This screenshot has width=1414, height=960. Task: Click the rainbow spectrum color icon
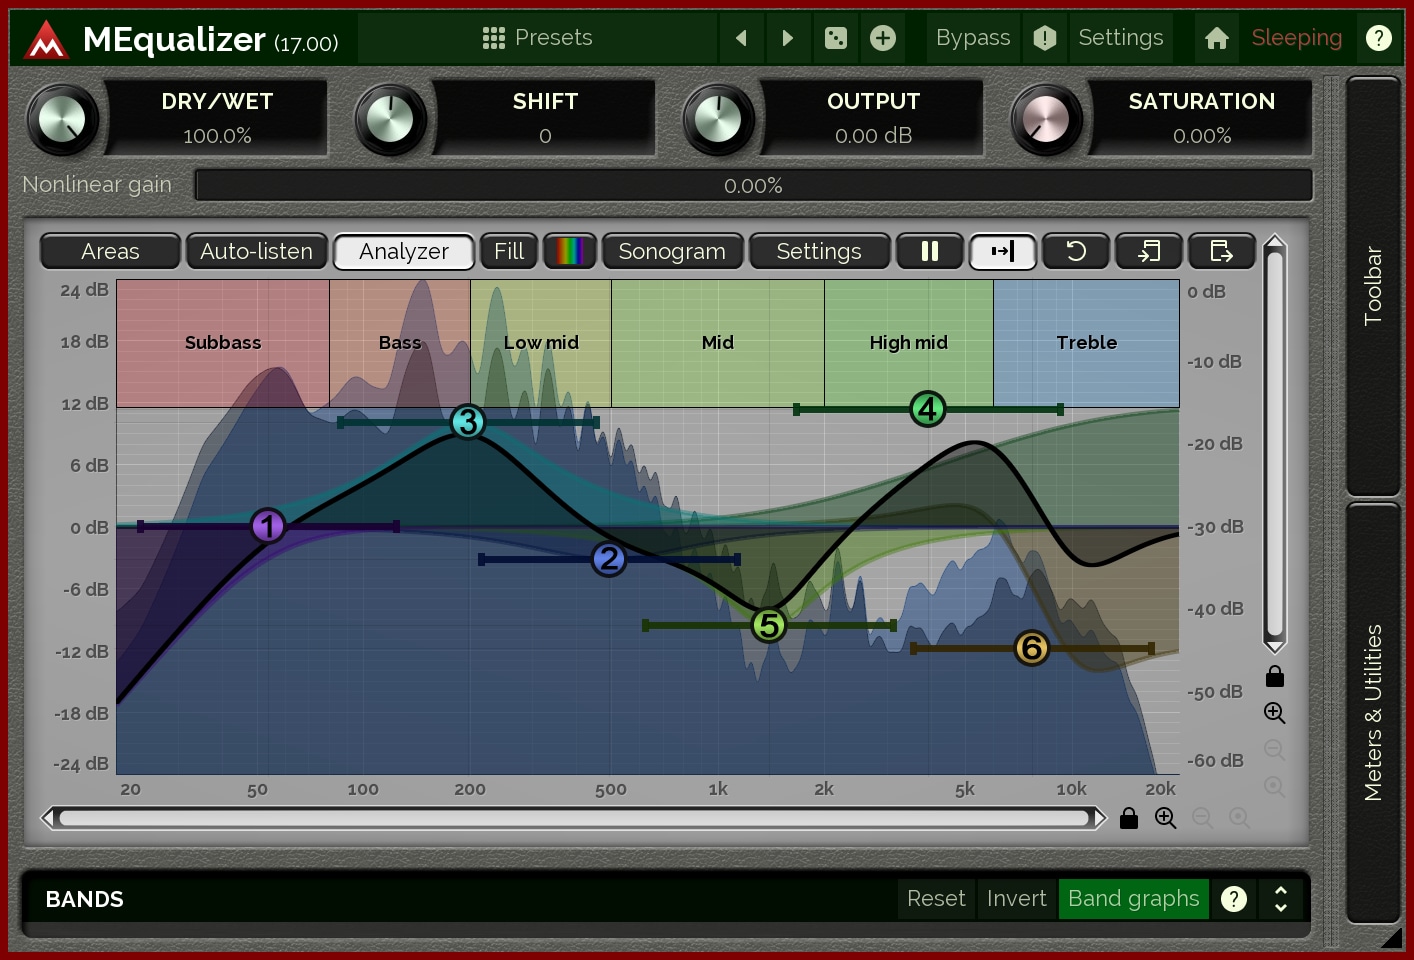pos(569,251)
